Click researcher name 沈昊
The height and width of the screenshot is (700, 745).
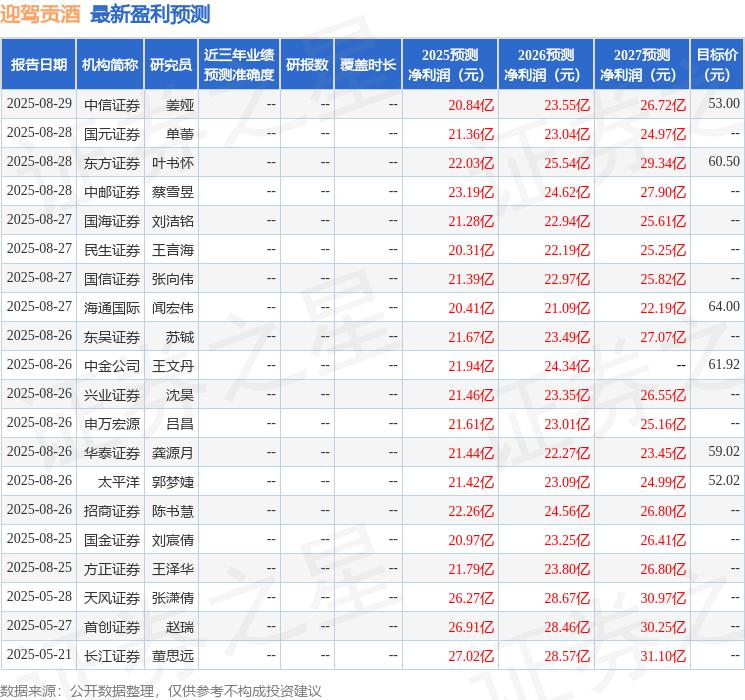(x=180, y=395)
